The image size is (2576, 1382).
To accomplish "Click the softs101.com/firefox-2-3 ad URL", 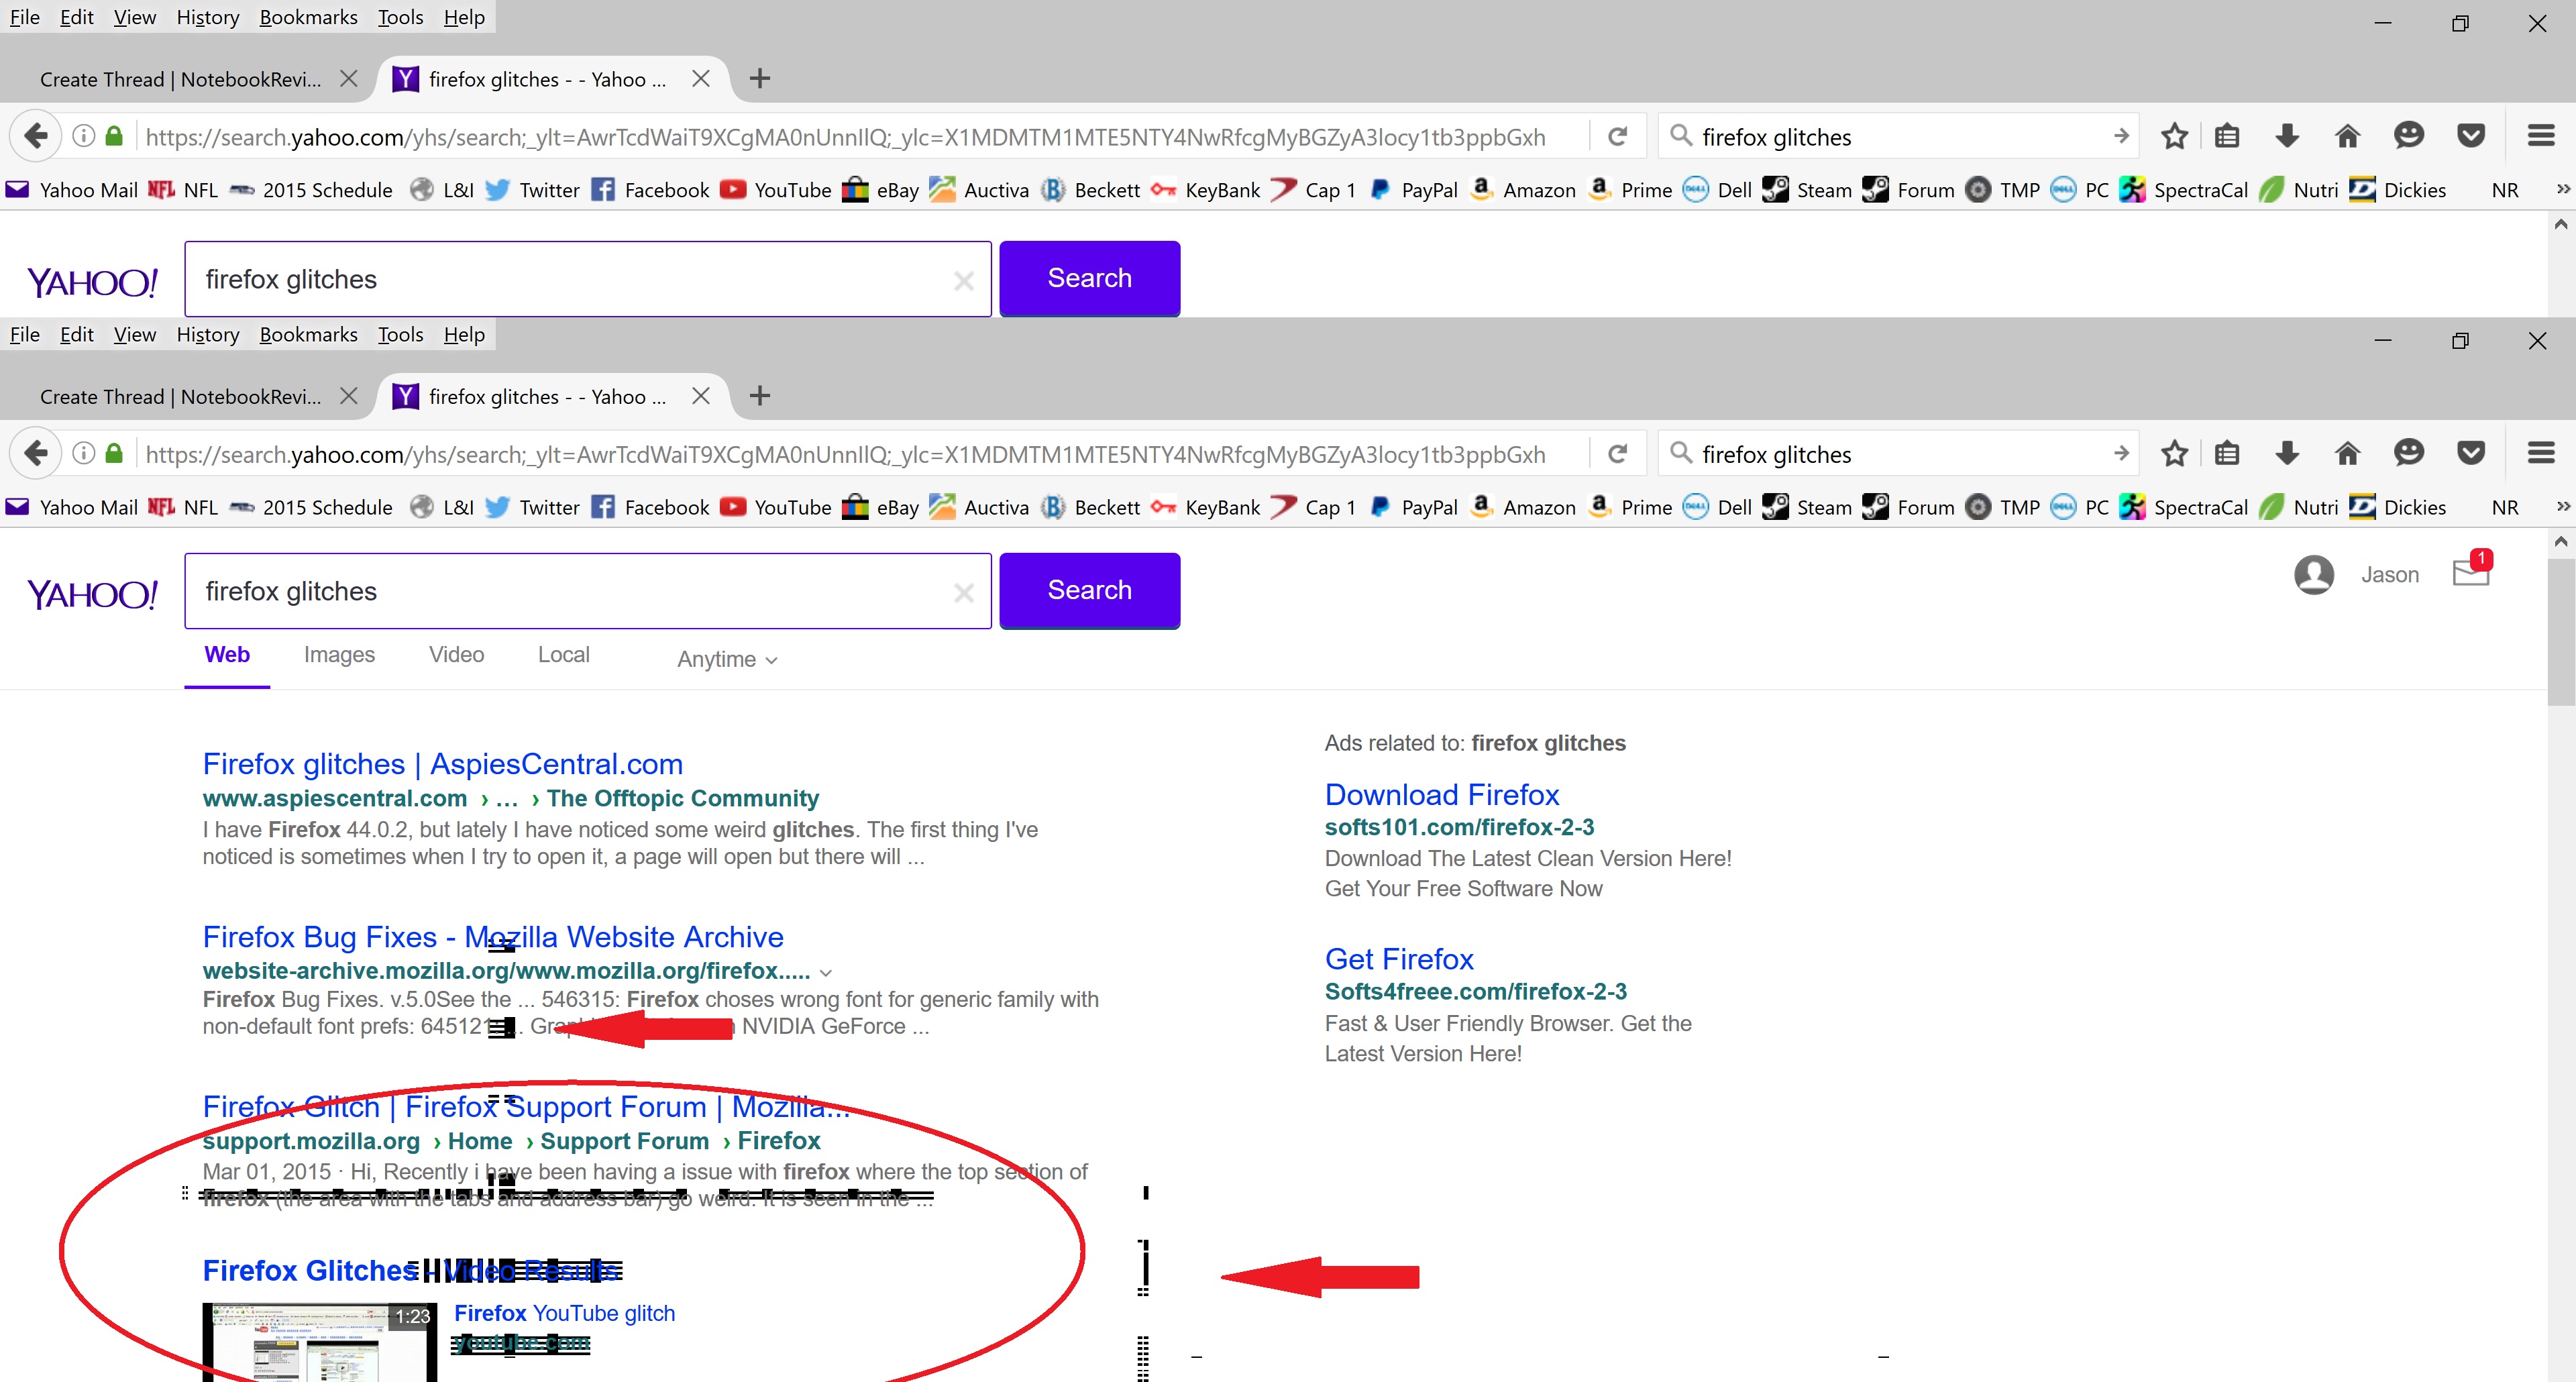I will pyautogui.click(x=1459, y=827).
